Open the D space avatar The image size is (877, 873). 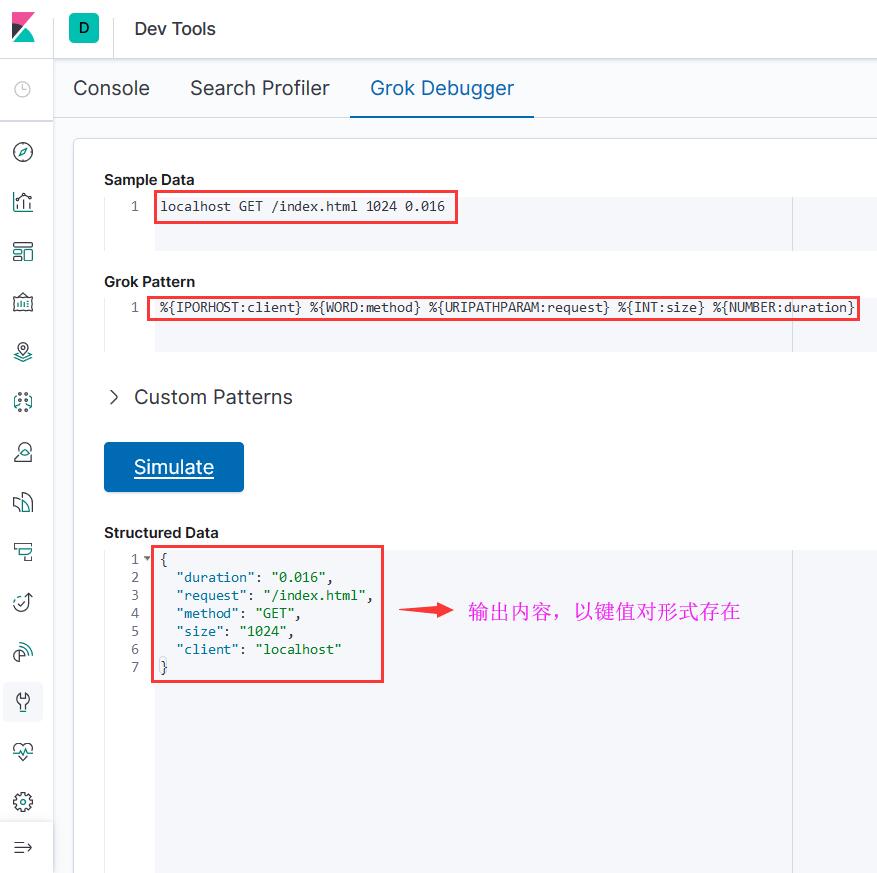pos(84,28)
